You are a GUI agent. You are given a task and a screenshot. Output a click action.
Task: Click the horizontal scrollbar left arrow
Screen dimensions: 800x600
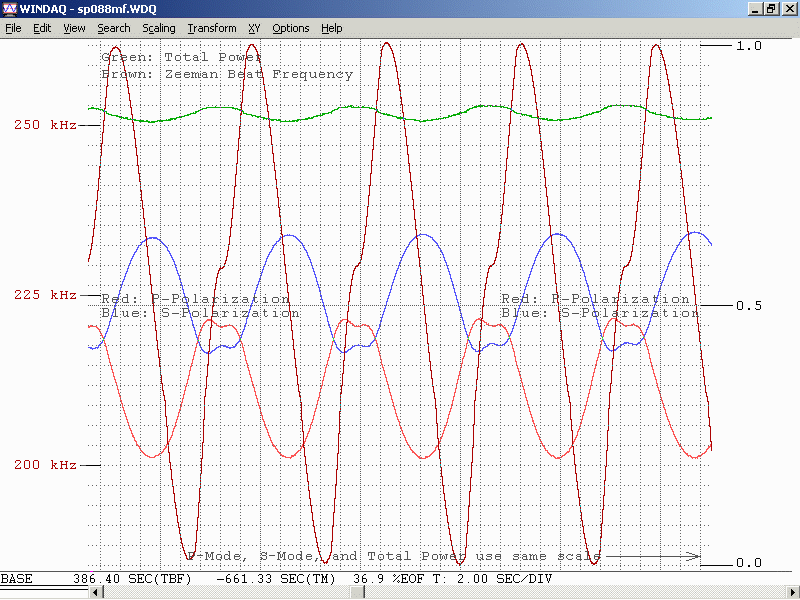tap(97, 593)
